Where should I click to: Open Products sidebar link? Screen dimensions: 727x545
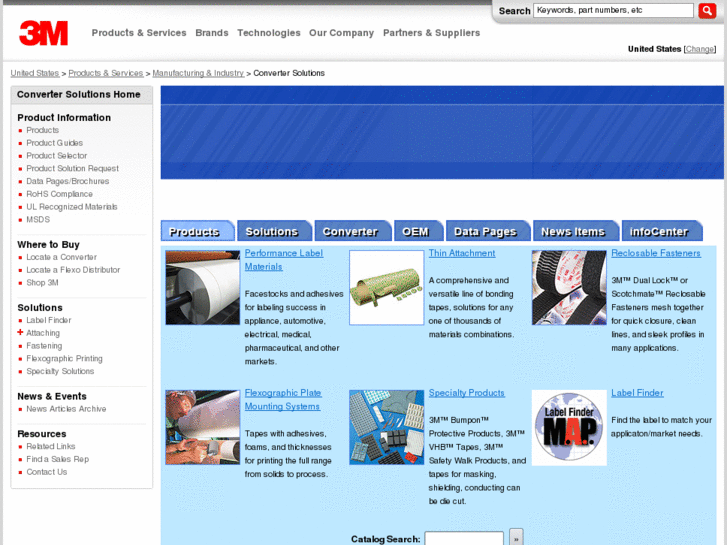(43, 130)
